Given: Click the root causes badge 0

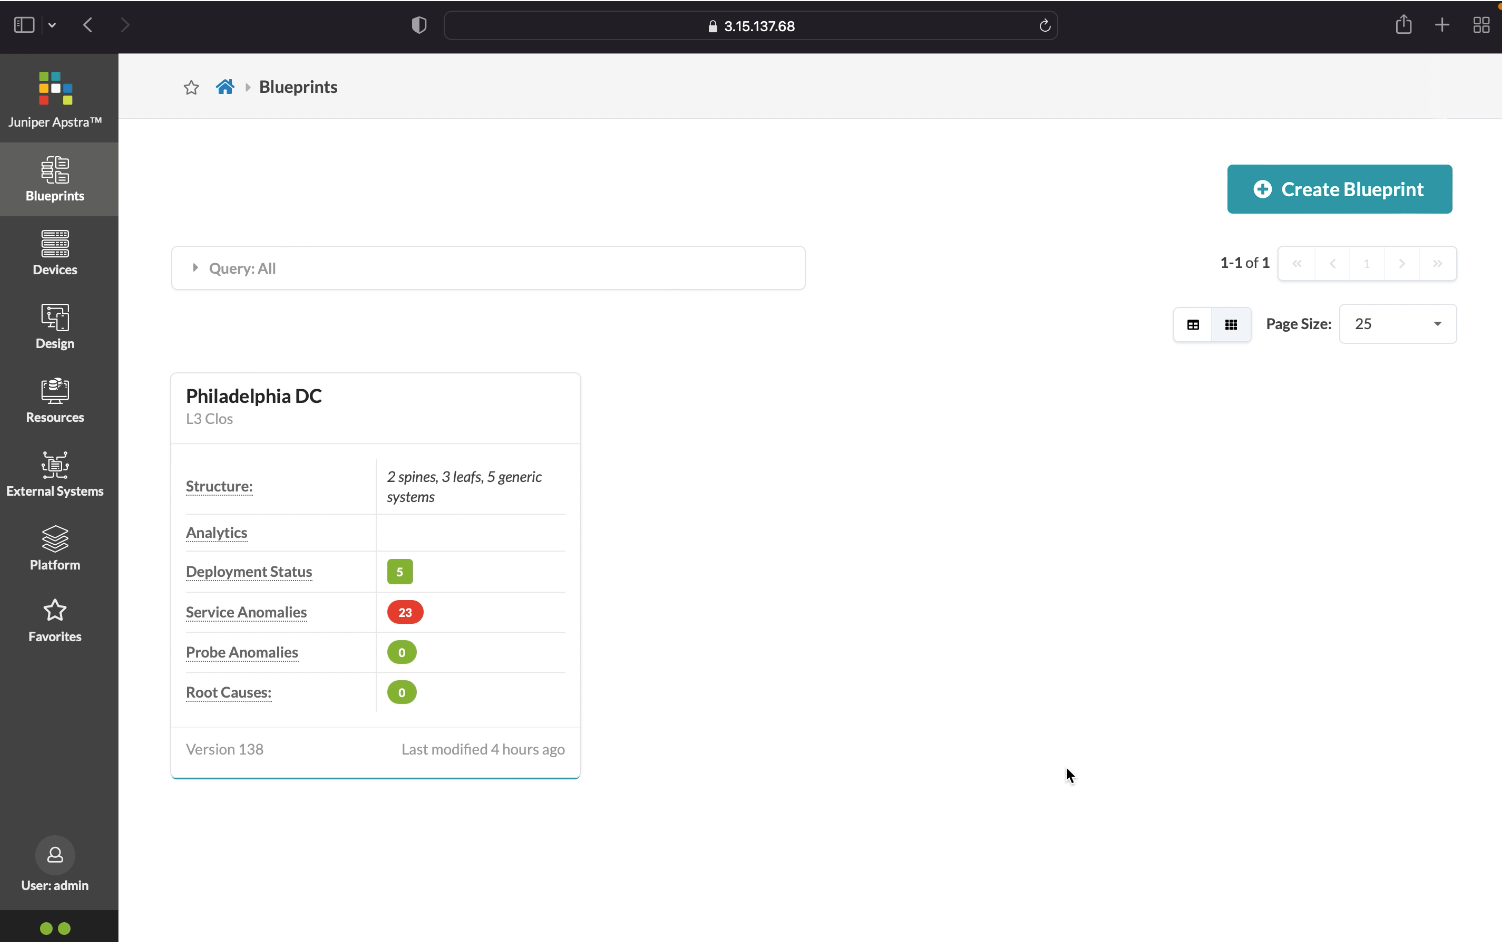Looking at the screenshot, I should click(x=402, y=692).
